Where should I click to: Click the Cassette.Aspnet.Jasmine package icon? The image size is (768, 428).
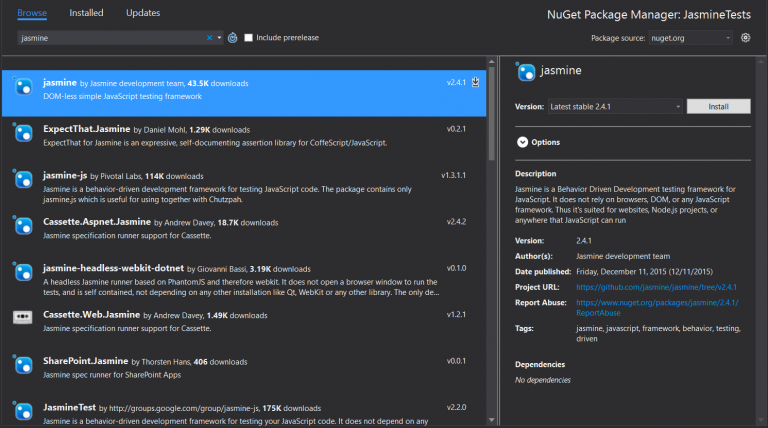click(23, 226)
